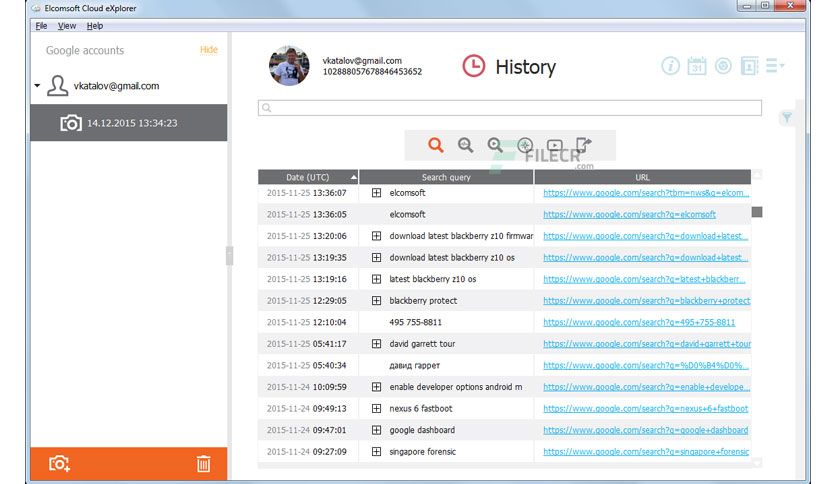Expand the singapore forensic row
Viewport: 836px width, 484px height.
pyautogui.click(x=376, y=451)
